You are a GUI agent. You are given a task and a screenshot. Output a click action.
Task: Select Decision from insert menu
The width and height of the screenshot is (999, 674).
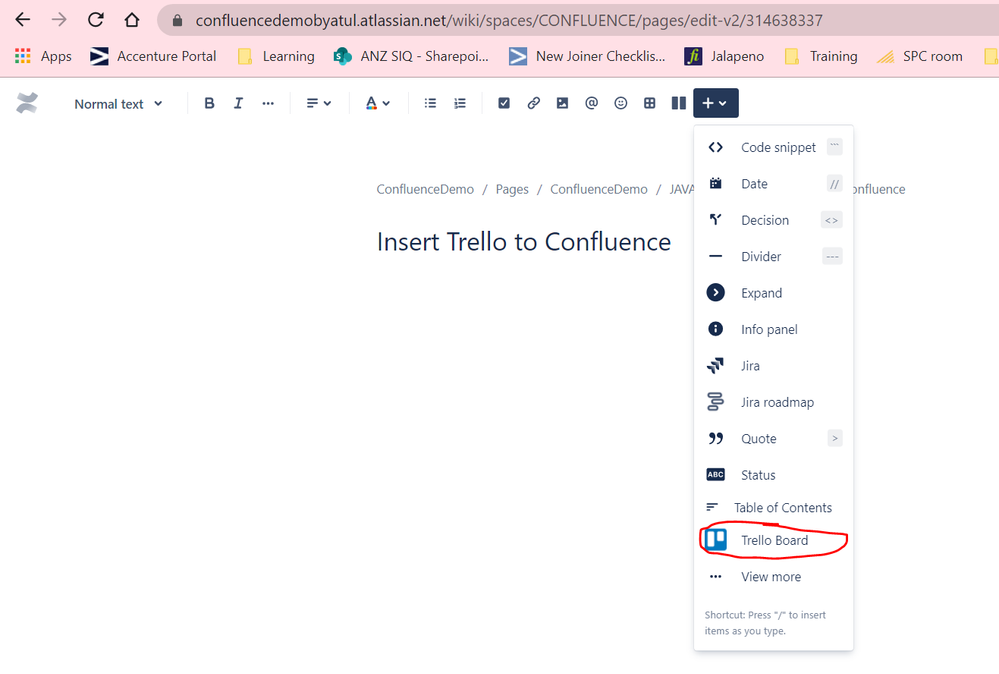click(x=773, y=220)
